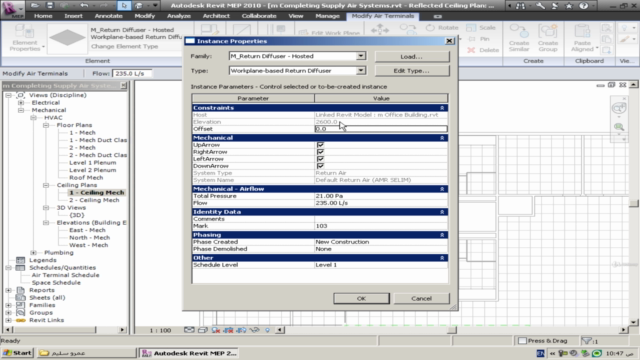Viewport: 640px width, 360px height.
Task: Open the Collaborate ribbon tab
Action: [x=259, y=16]
